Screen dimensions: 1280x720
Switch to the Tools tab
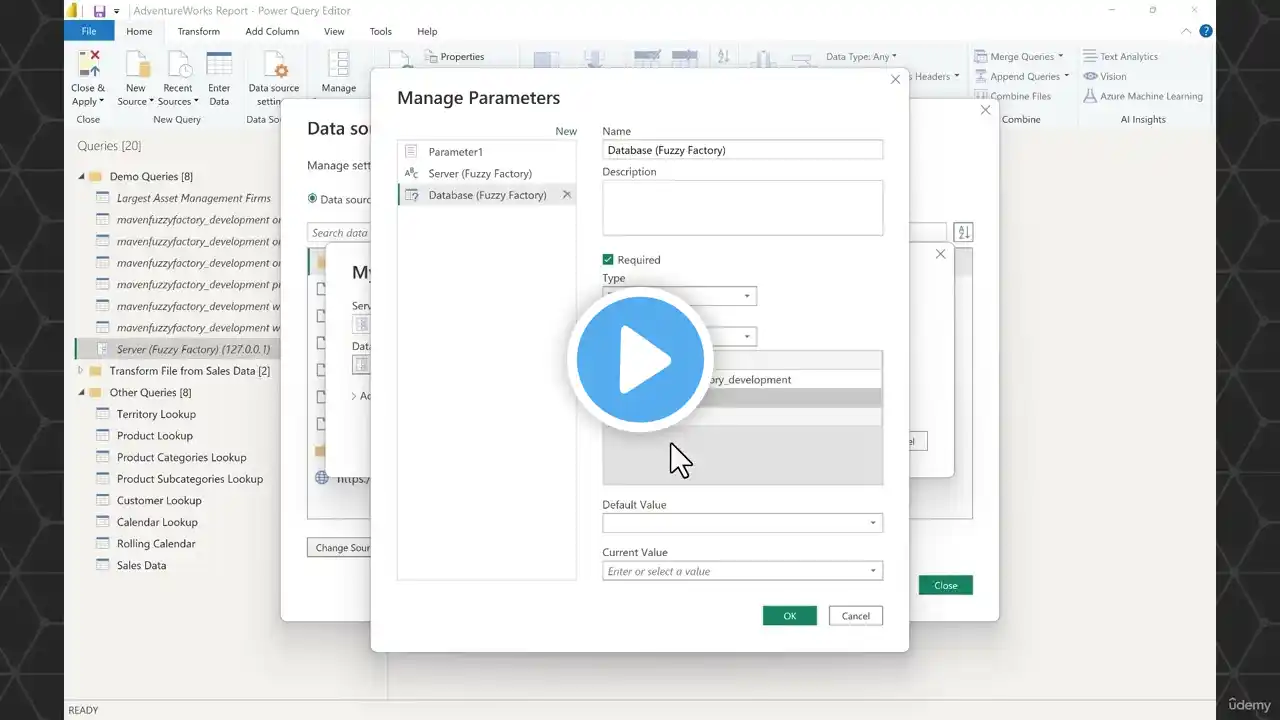381,31
